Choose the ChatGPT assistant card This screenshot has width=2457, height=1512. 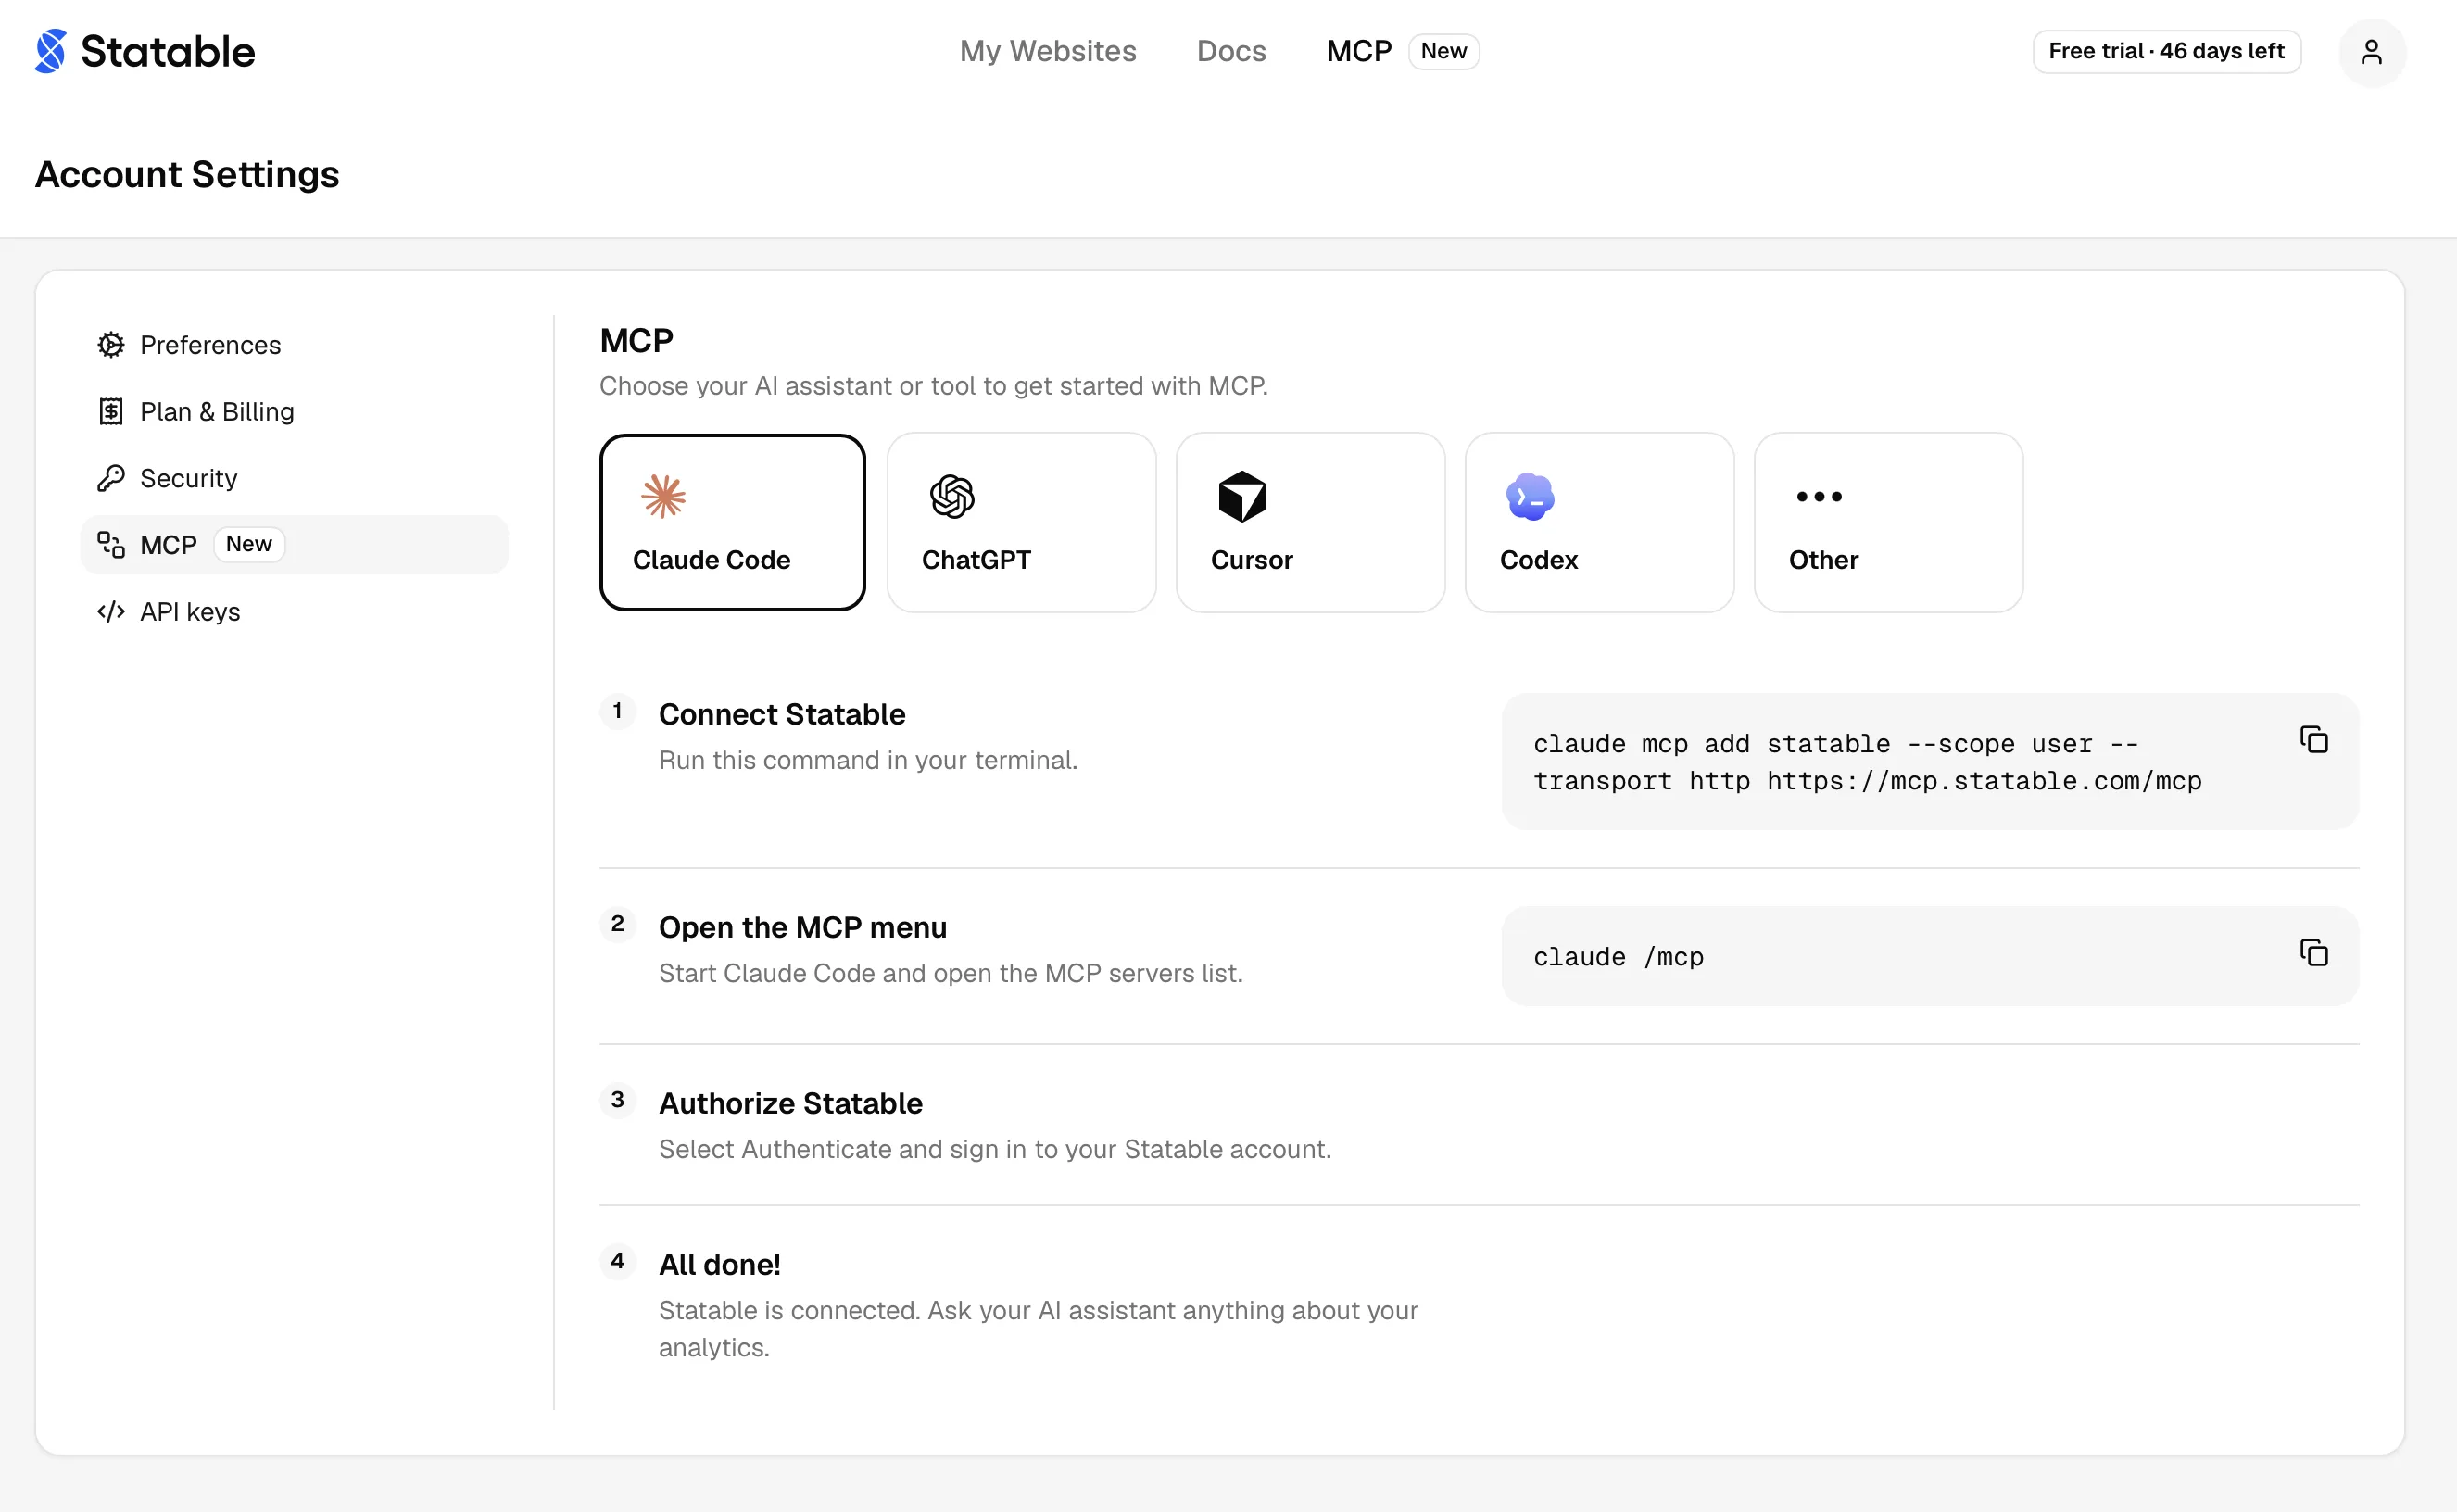(1022, 522)
